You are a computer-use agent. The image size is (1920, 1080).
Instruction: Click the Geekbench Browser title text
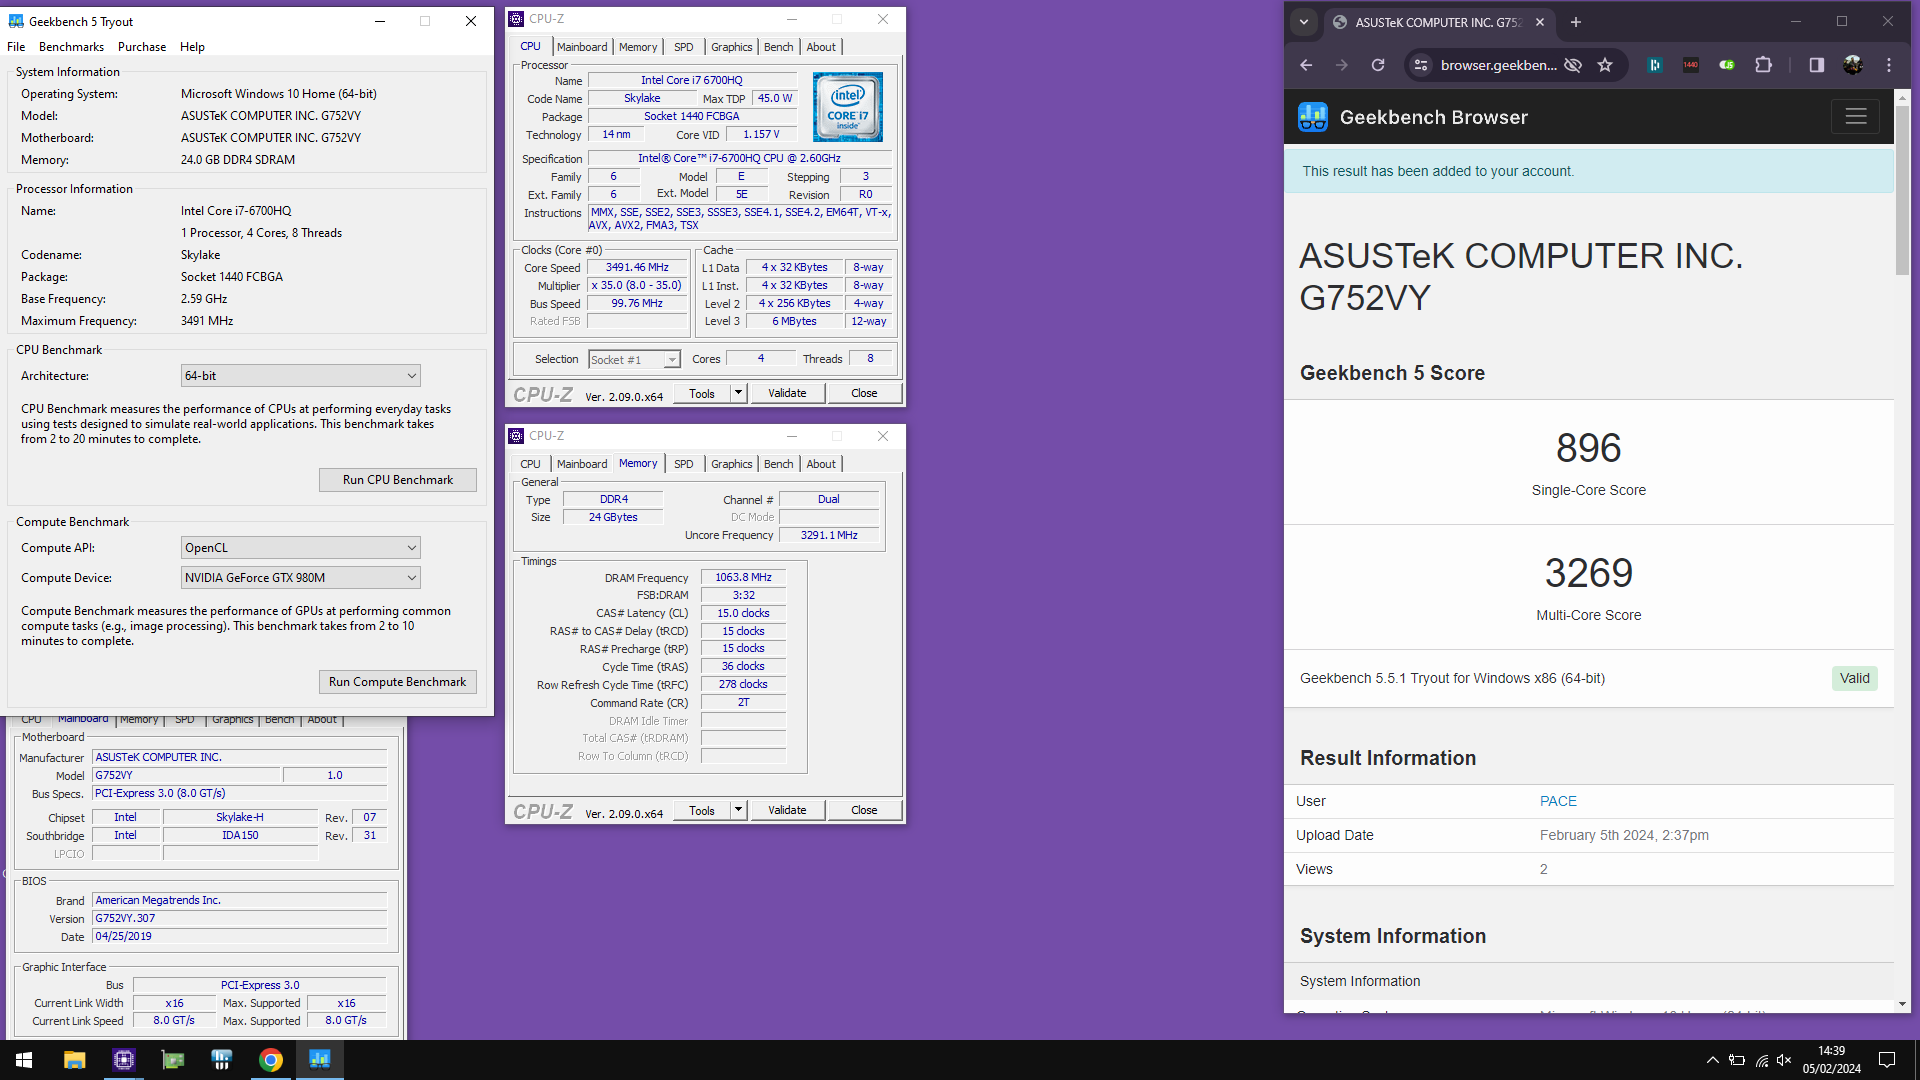pos(1433,117)
